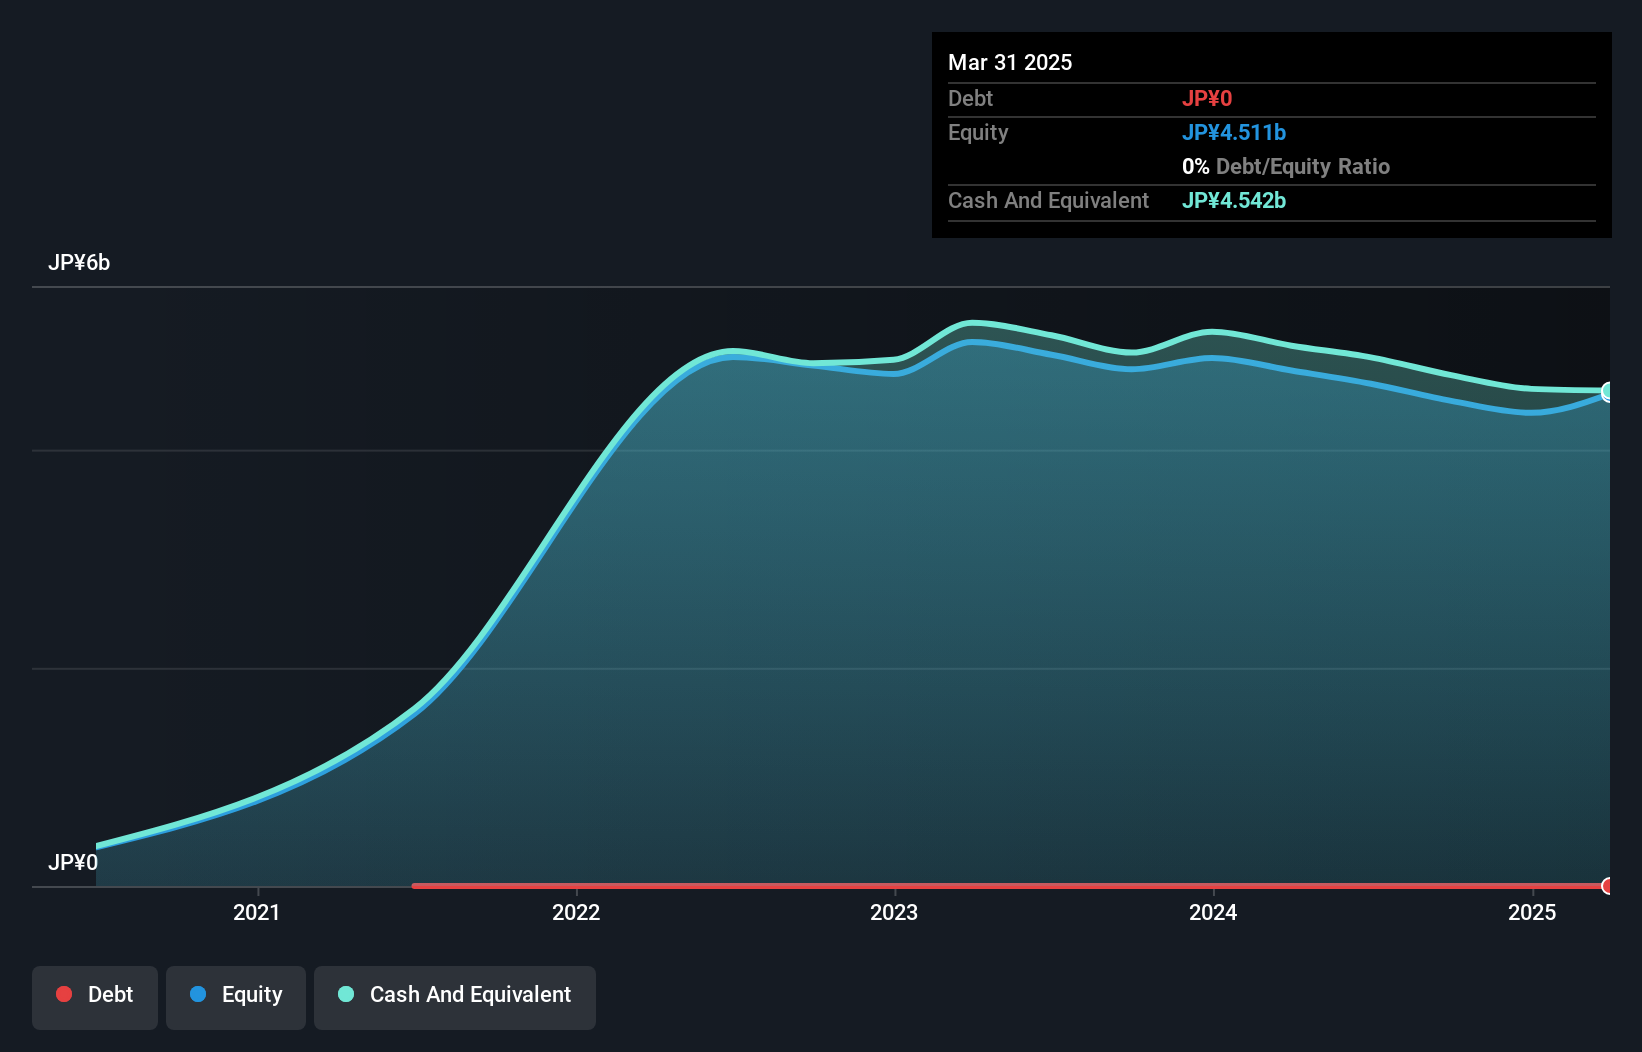
Task: Click the red Debt endpoint marker
Action: point(1608,886)
